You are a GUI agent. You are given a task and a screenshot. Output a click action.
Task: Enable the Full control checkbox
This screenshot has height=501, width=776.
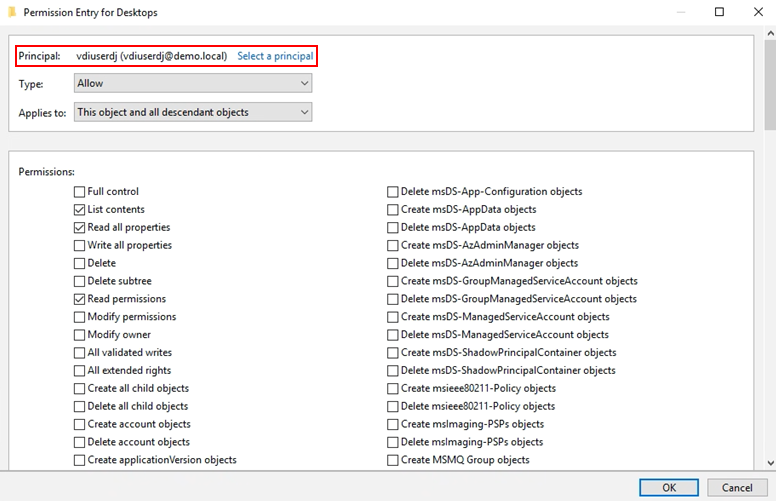[80, 192]
